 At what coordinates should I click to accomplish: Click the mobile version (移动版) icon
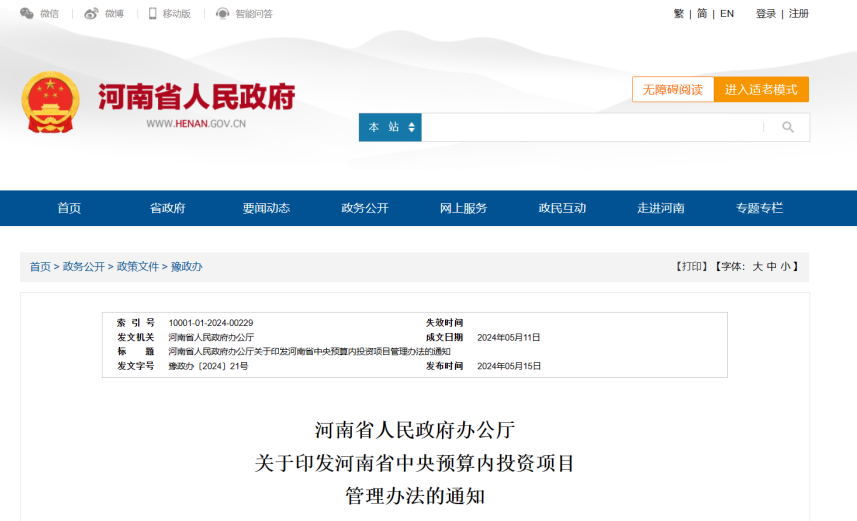coord(153,14)
